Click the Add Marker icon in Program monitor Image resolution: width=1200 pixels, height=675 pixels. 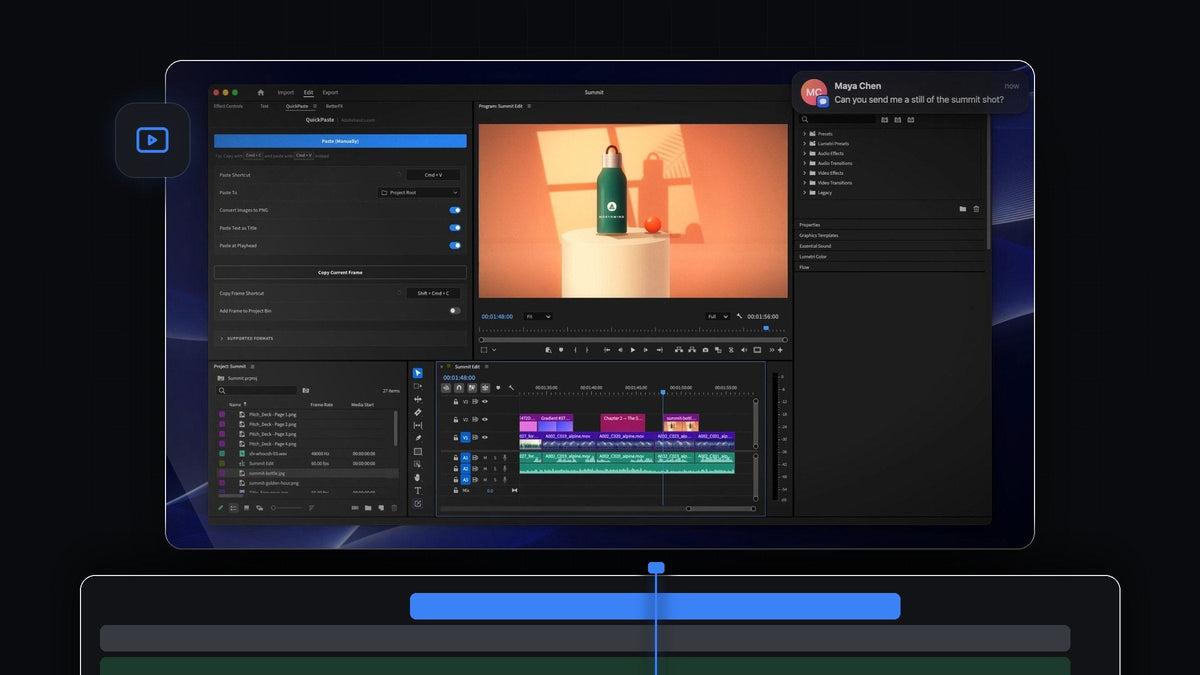tap(561, 350)
